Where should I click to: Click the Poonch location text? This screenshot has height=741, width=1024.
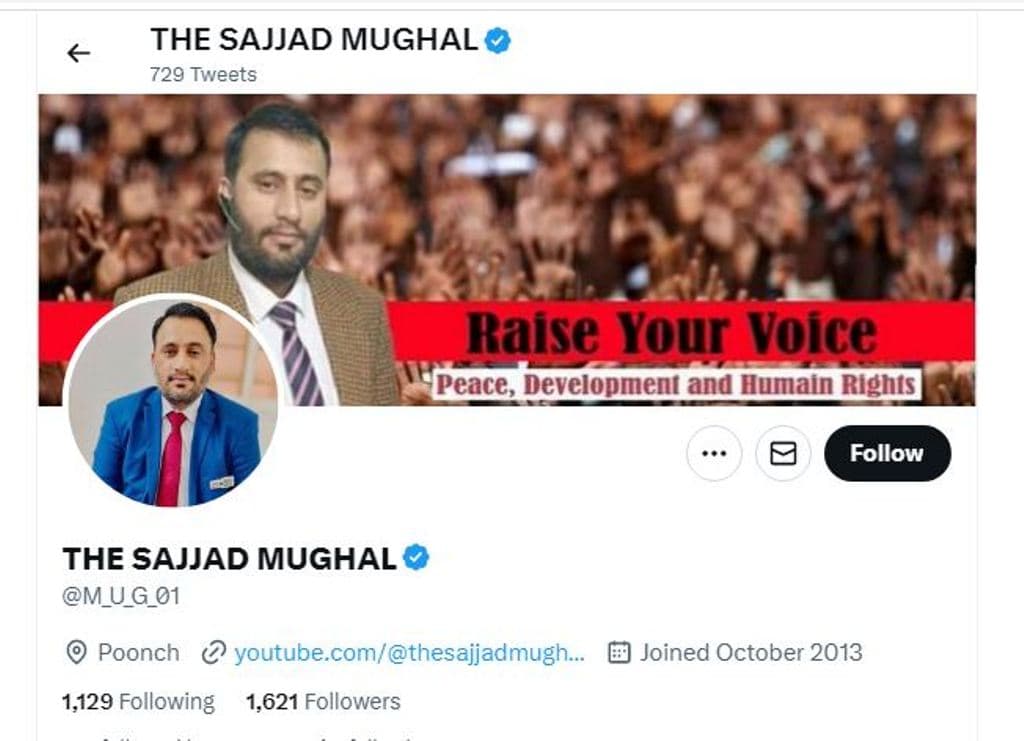pos(138,653)
